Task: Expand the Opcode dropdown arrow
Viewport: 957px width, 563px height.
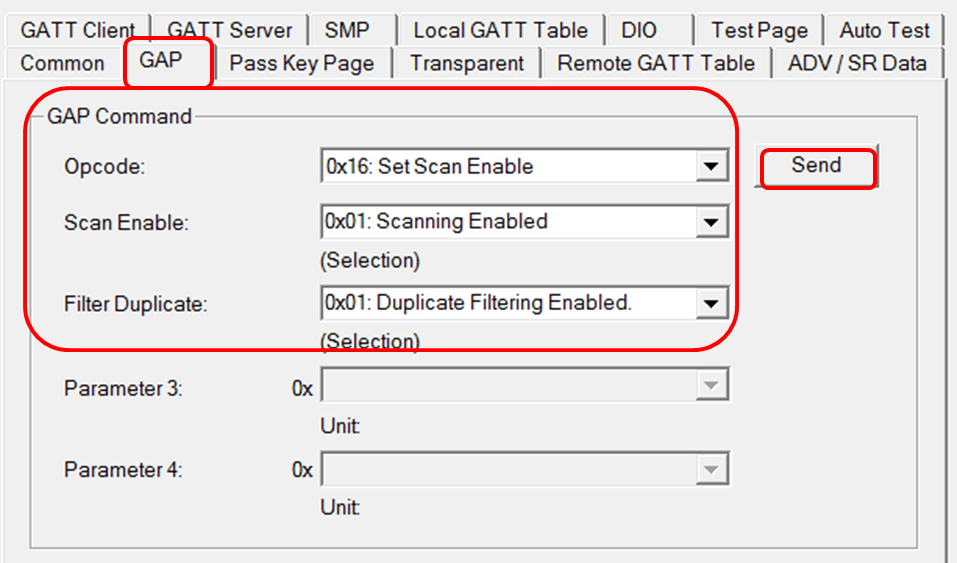Action: [711, 167]
